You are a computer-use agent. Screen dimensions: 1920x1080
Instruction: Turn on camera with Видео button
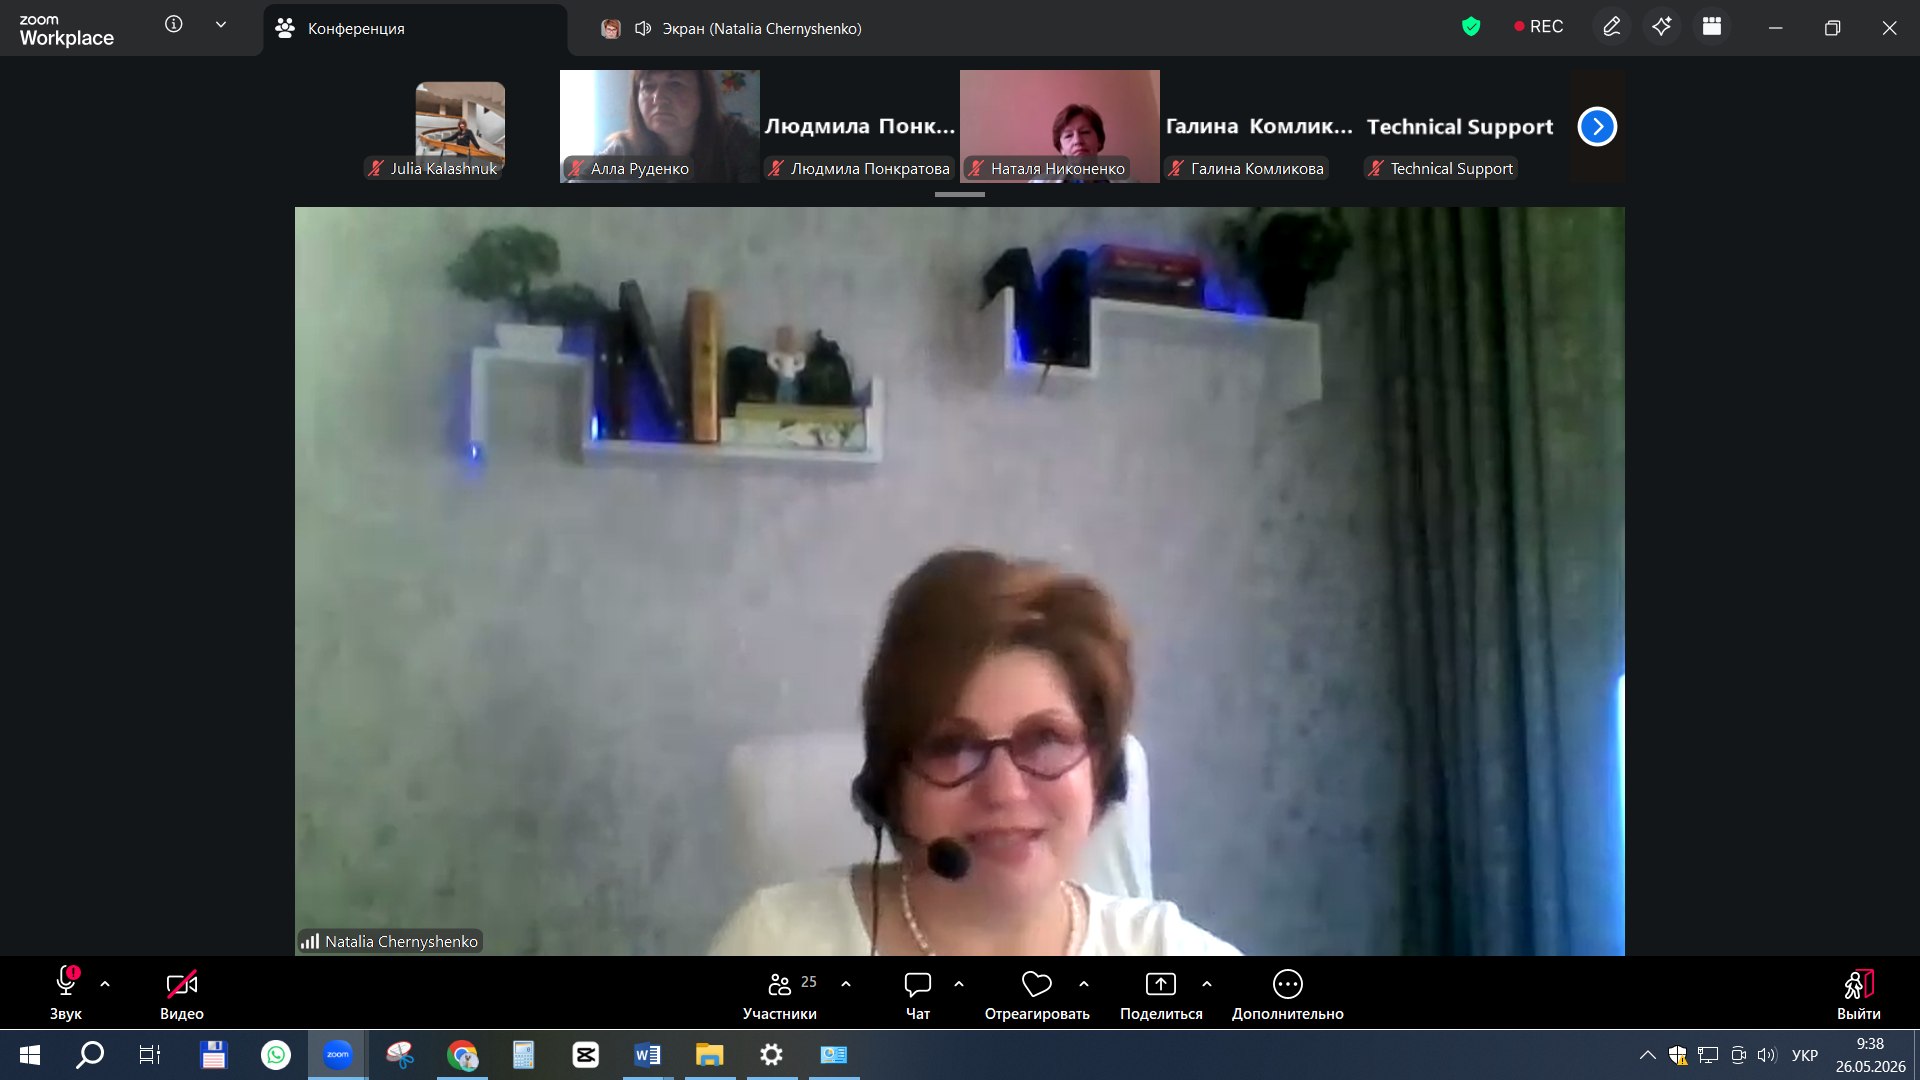[x=181, y=993]
